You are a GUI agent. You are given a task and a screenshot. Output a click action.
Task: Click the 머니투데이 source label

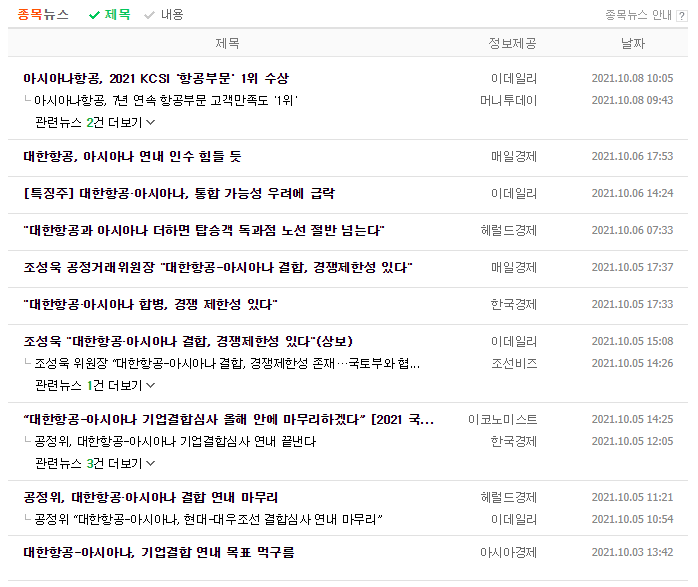508,101
